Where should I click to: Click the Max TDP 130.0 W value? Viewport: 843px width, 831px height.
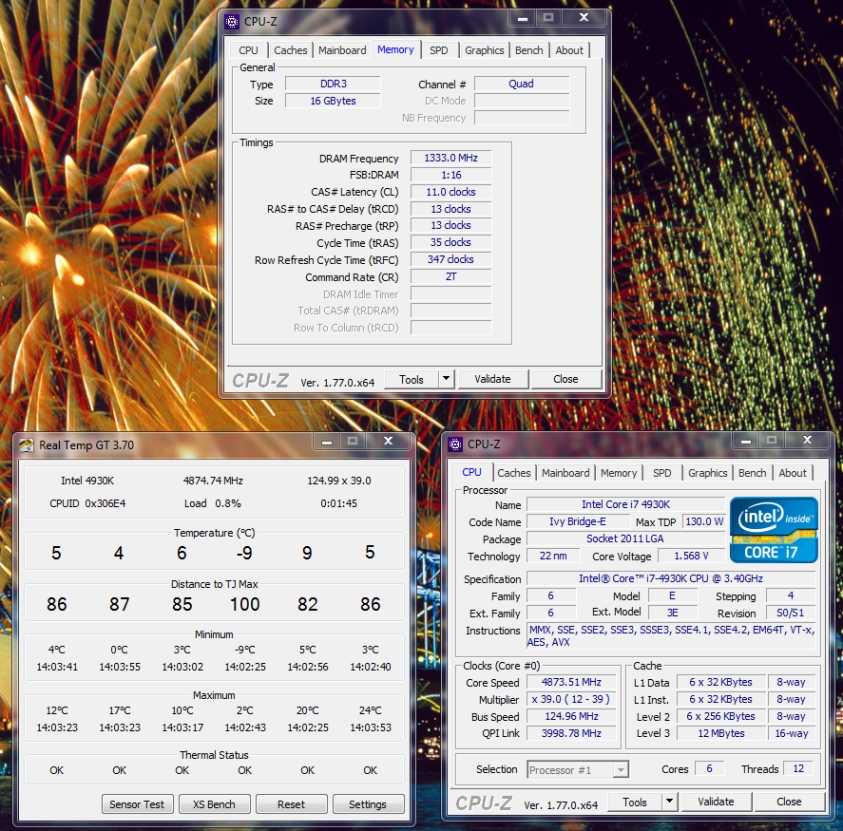[x=704, y=521]
